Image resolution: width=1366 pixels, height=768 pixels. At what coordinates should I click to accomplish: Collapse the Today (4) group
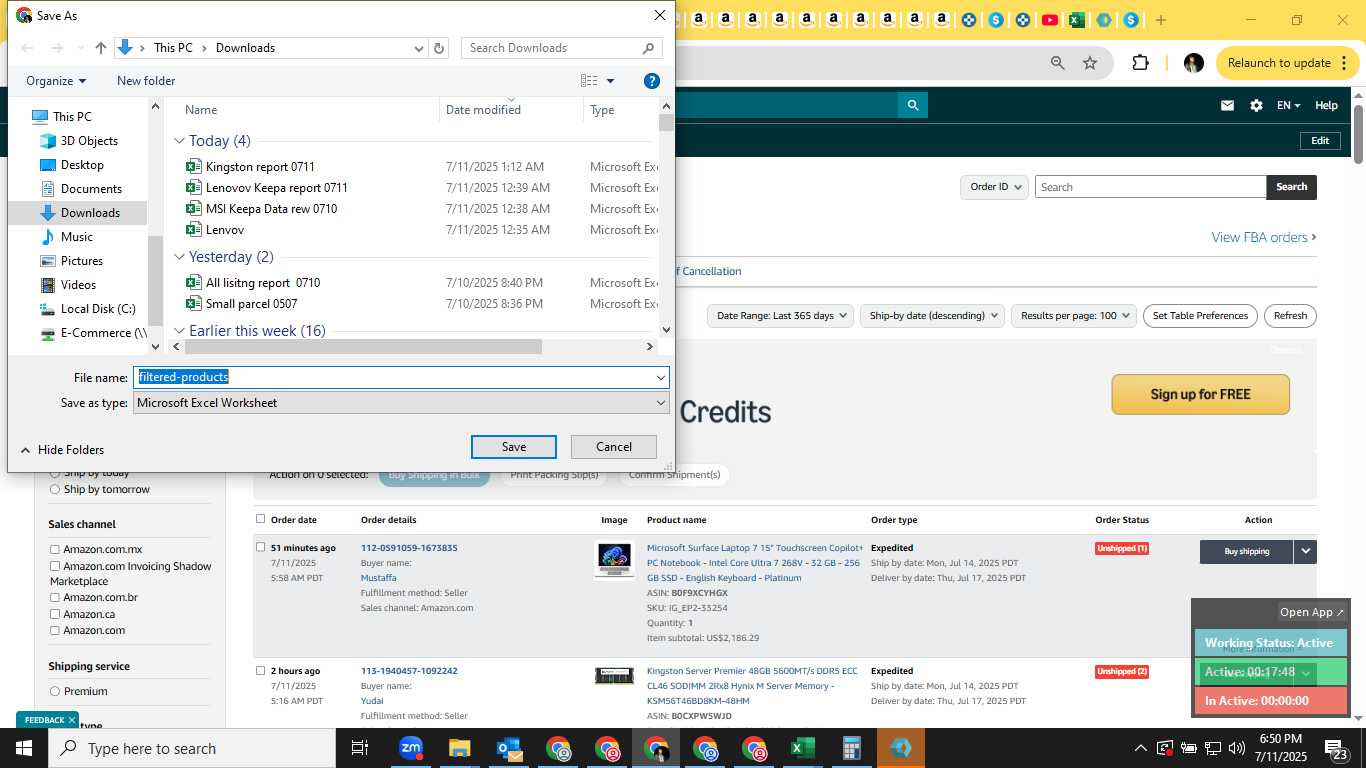[x=180, y=141]
